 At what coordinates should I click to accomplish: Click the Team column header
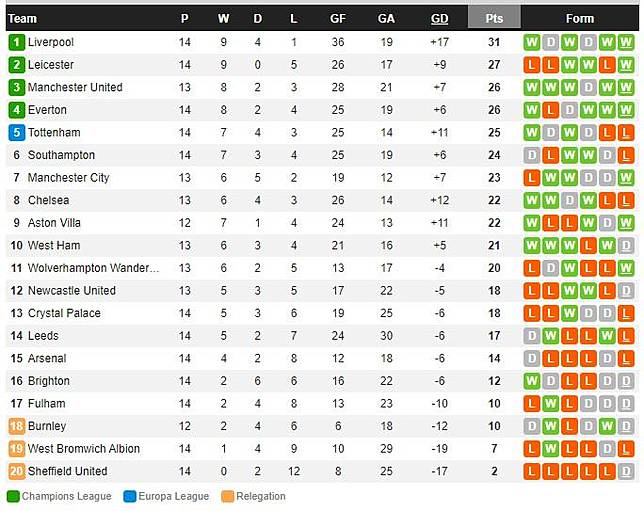[x=22, y=18]
